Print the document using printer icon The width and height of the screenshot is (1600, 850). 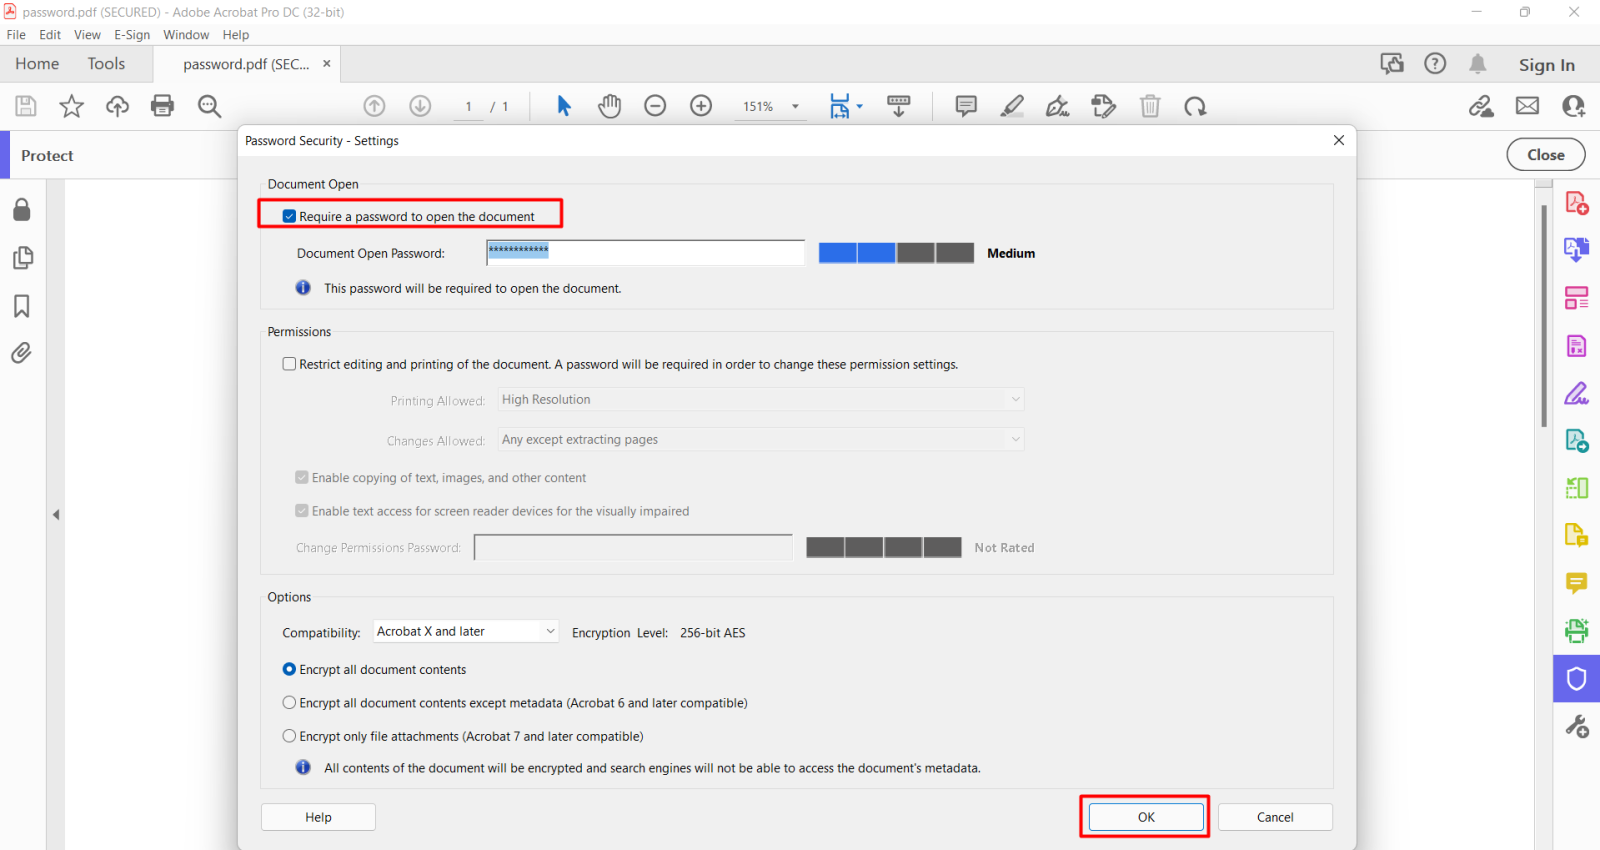click(x=162, y=106)
